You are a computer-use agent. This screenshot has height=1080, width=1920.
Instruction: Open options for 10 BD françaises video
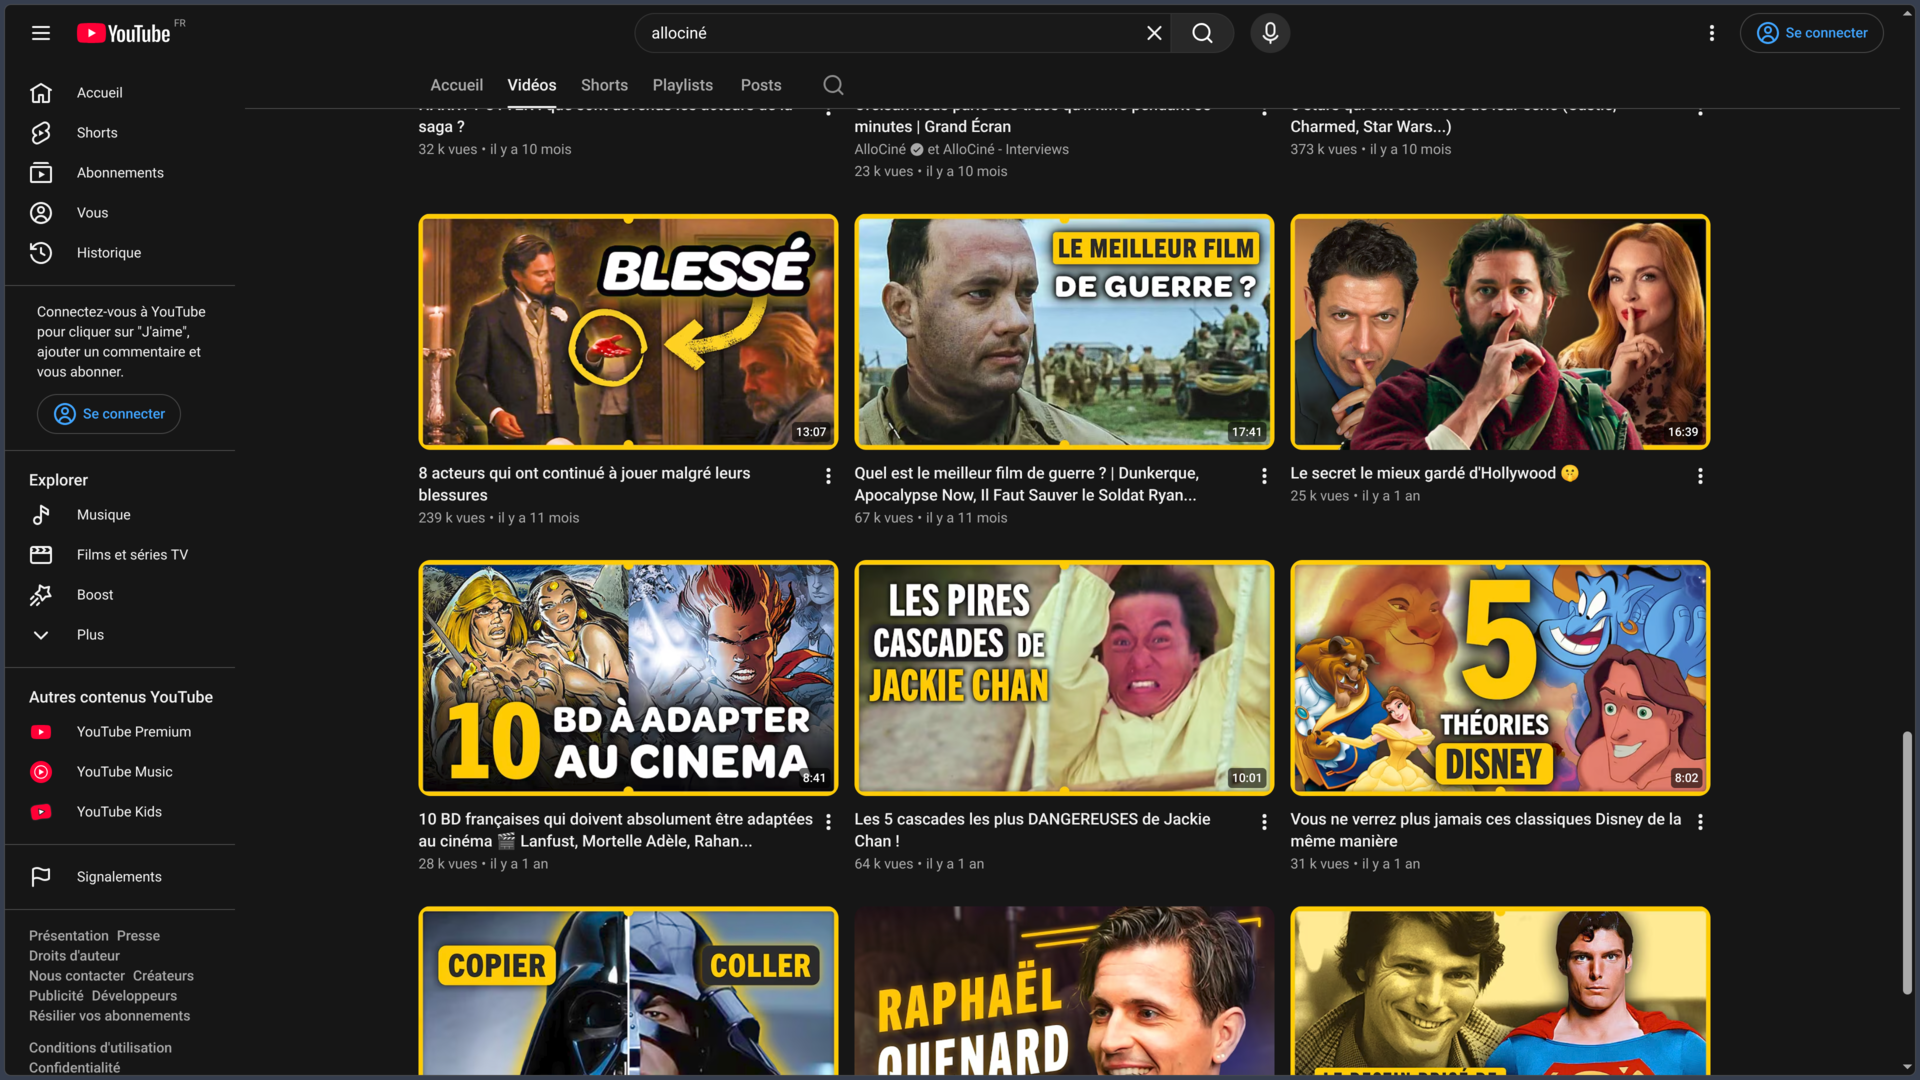tap(828, 822)
